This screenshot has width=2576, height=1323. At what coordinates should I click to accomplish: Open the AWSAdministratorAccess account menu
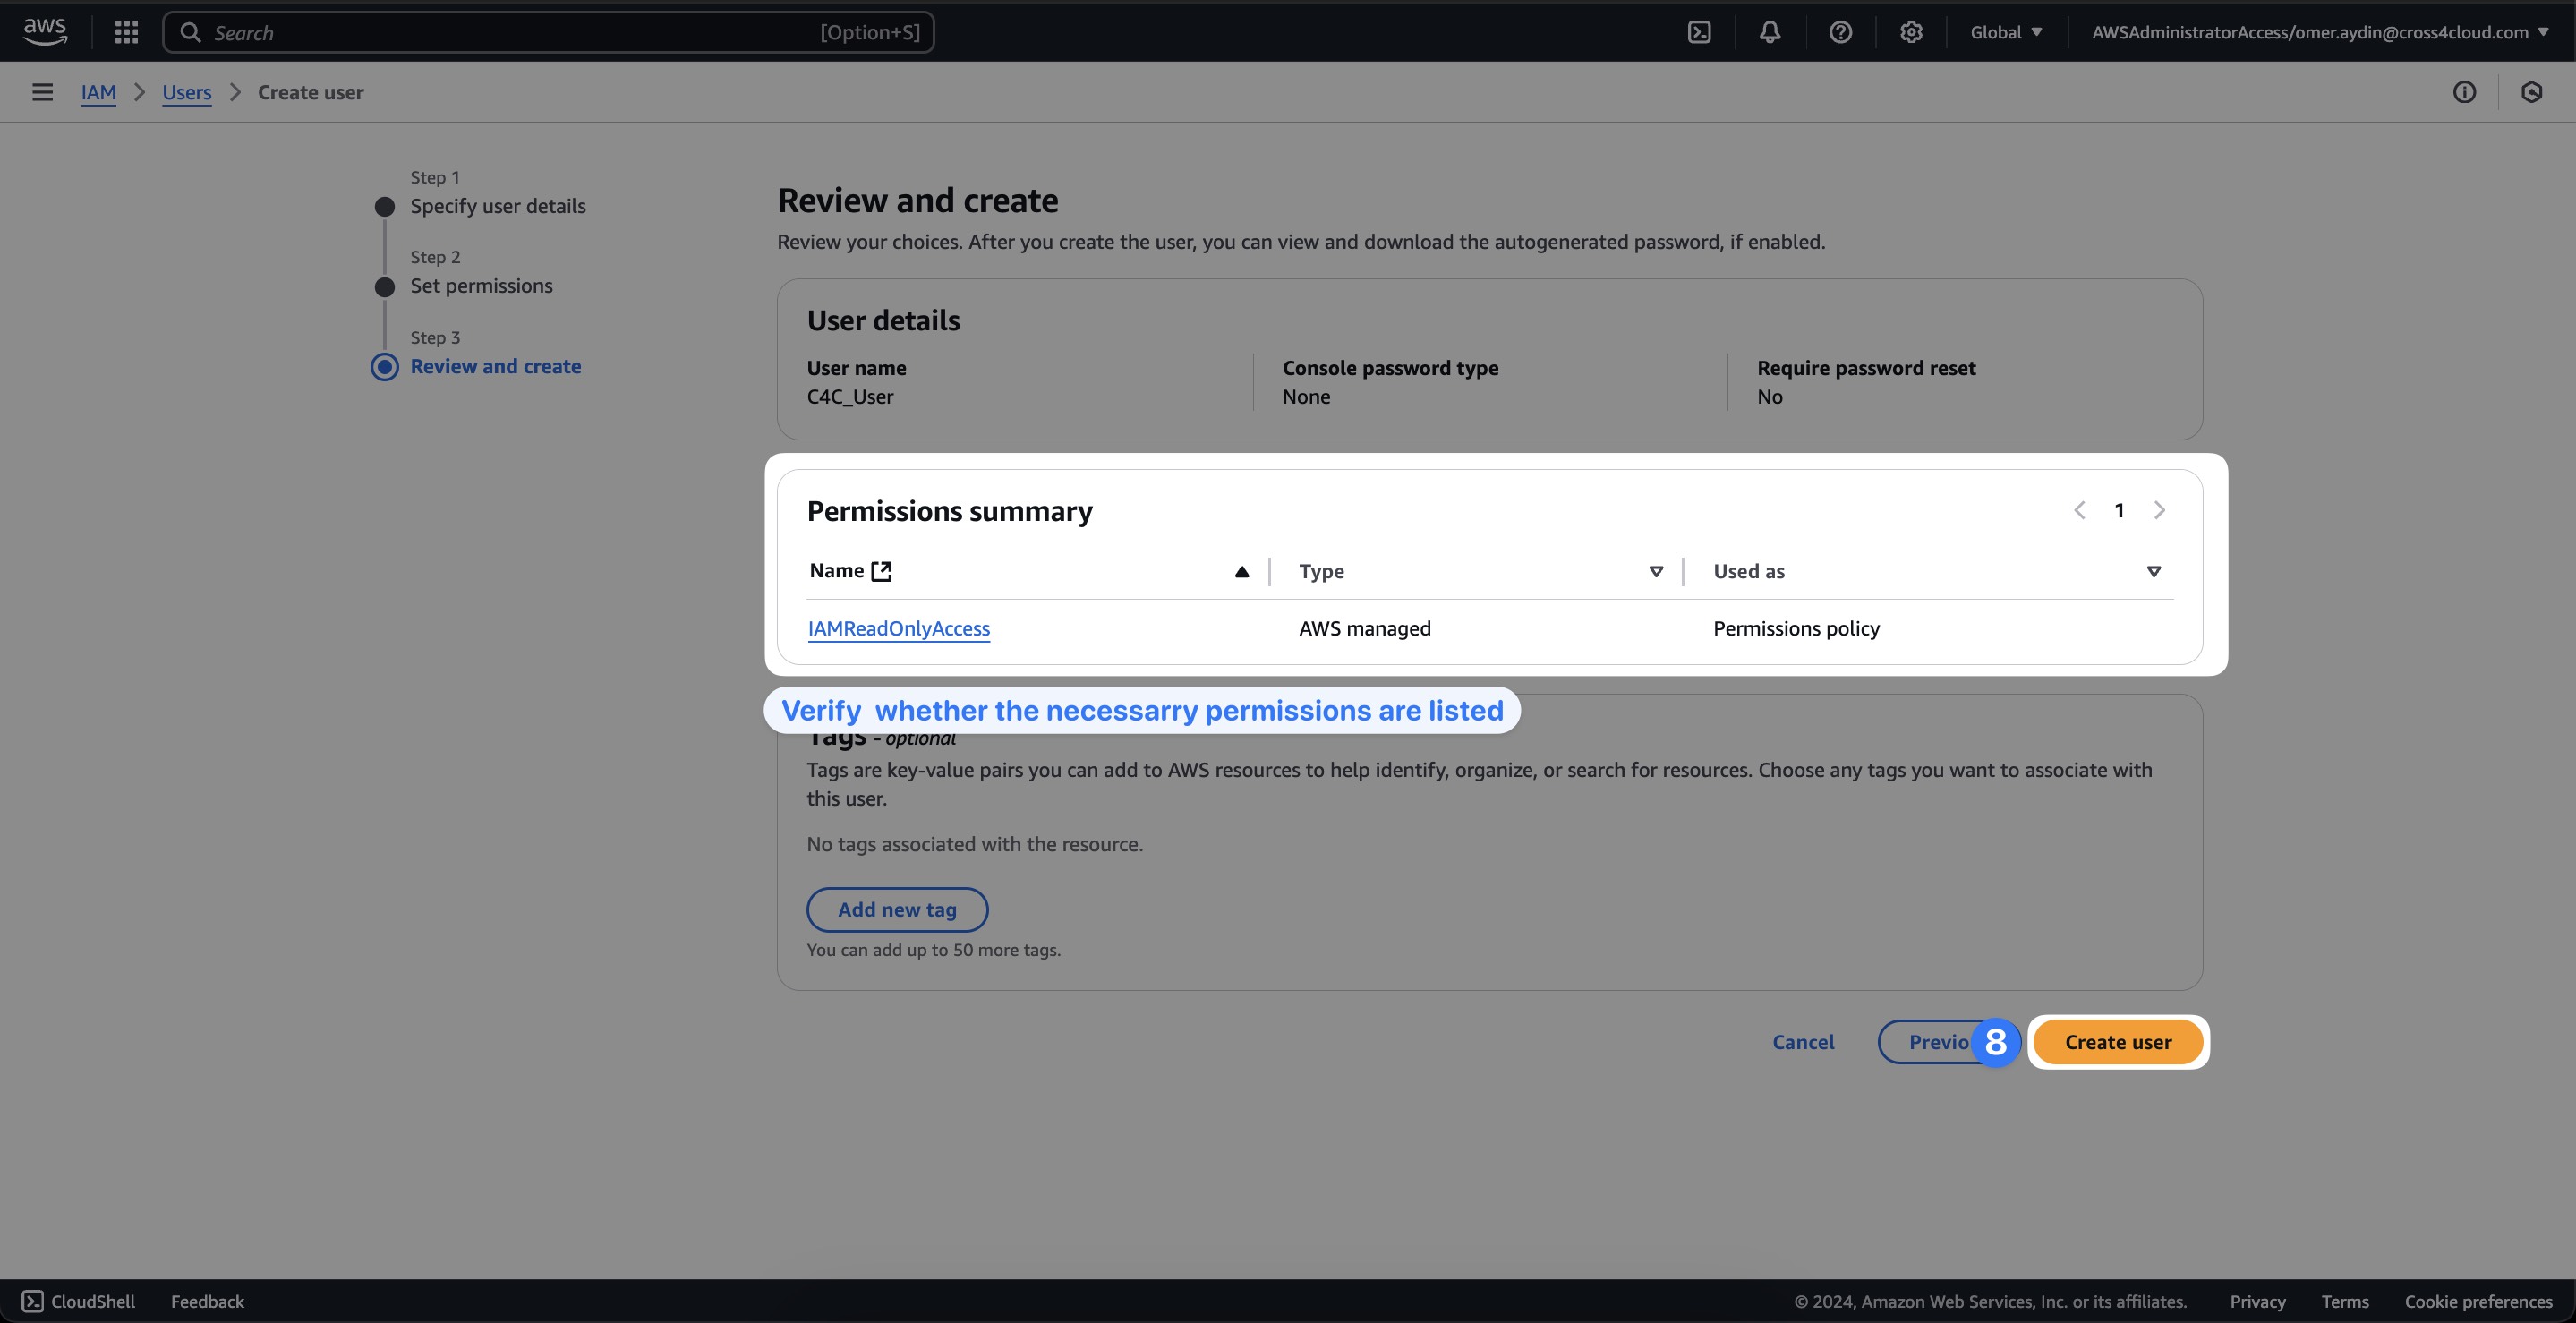[2320, 32]
